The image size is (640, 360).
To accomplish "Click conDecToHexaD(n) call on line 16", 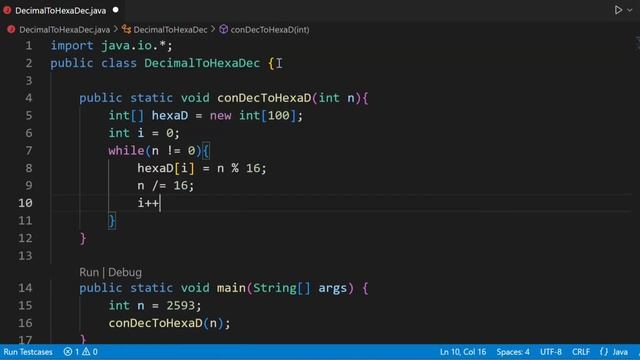I will [166, 323].
